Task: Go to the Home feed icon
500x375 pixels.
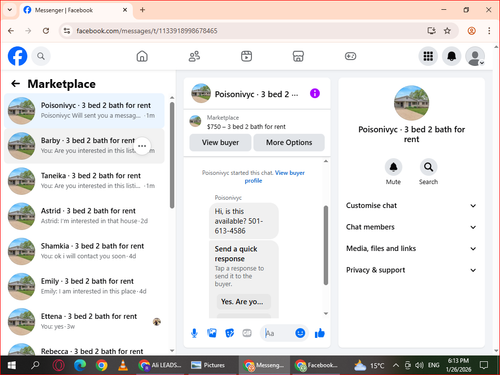Action: [x=142, y=56]
